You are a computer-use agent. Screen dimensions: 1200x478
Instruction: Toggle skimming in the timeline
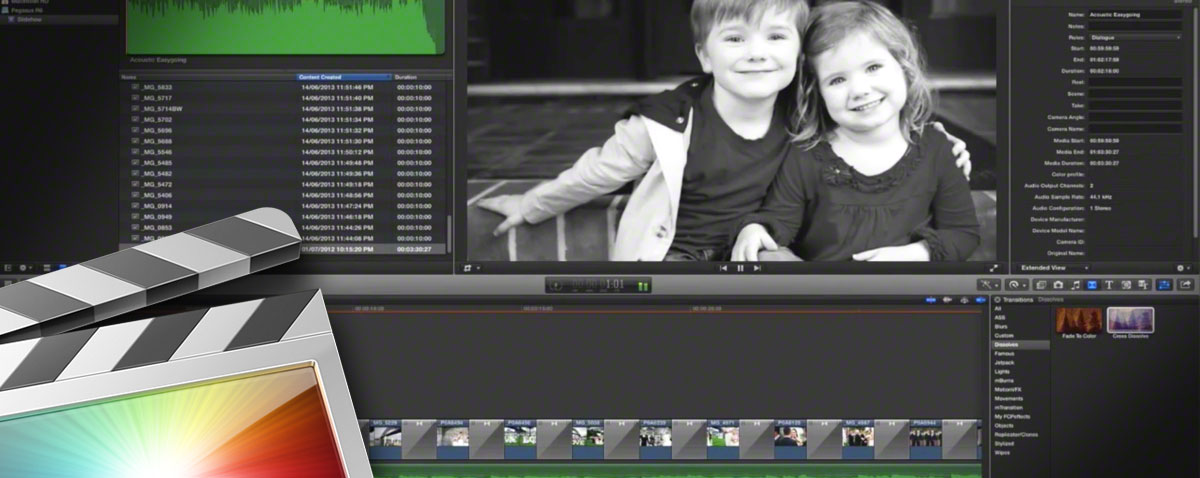pos(930,299)
